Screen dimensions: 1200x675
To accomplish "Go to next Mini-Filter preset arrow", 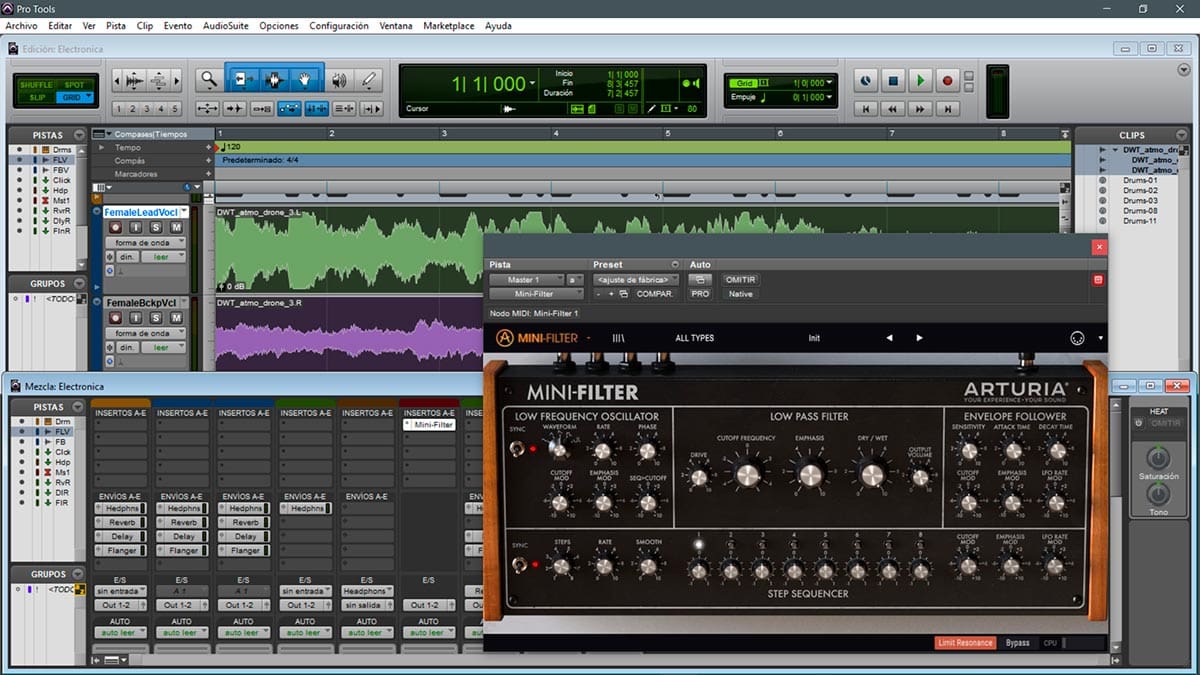I will coord(920,338).
